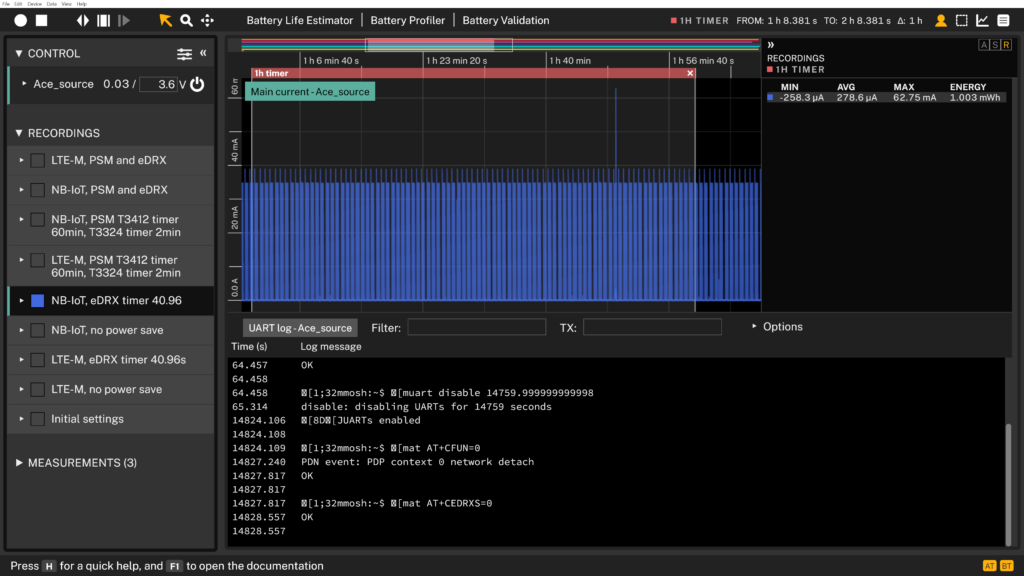Start recording with the round record button

click(x=21, y=20)
